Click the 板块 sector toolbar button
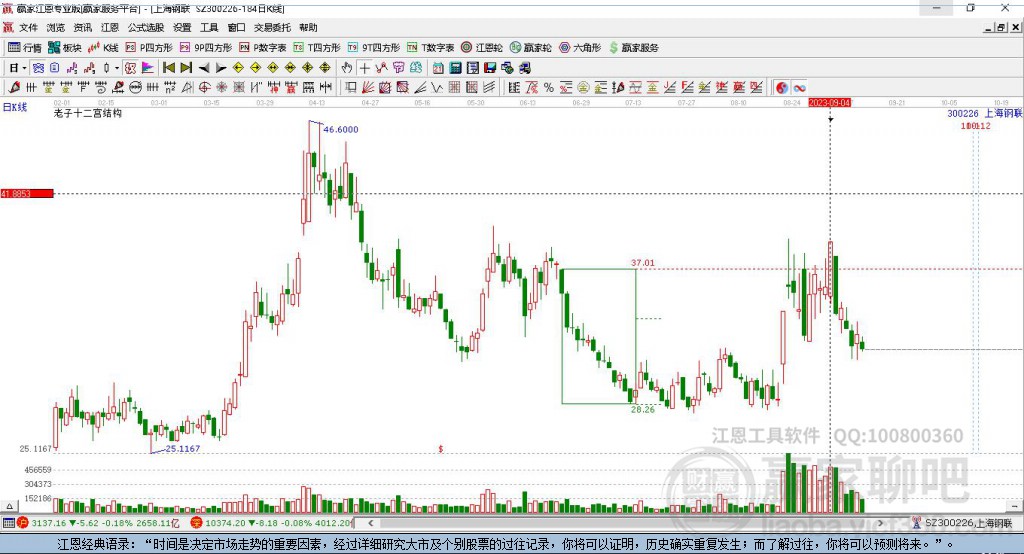 65,48
